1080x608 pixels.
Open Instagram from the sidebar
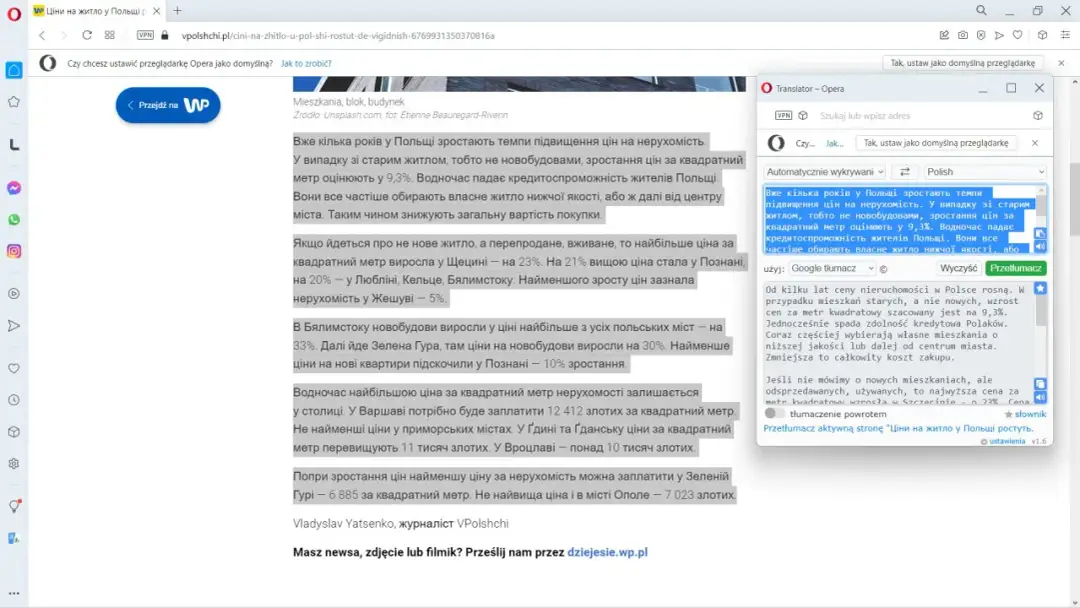(x=13, y=251)
